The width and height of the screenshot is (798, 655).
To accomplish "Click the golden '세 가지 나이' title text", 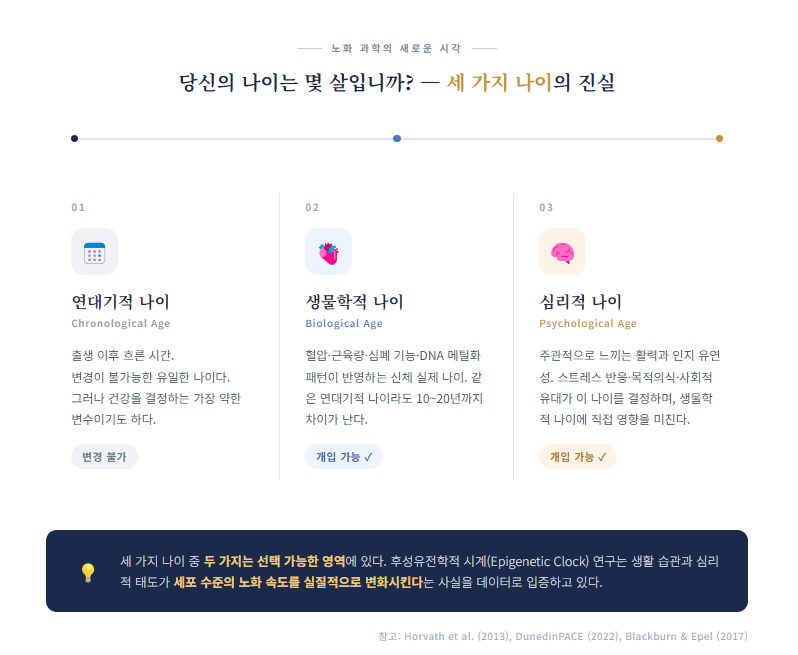I will (499, 82).
